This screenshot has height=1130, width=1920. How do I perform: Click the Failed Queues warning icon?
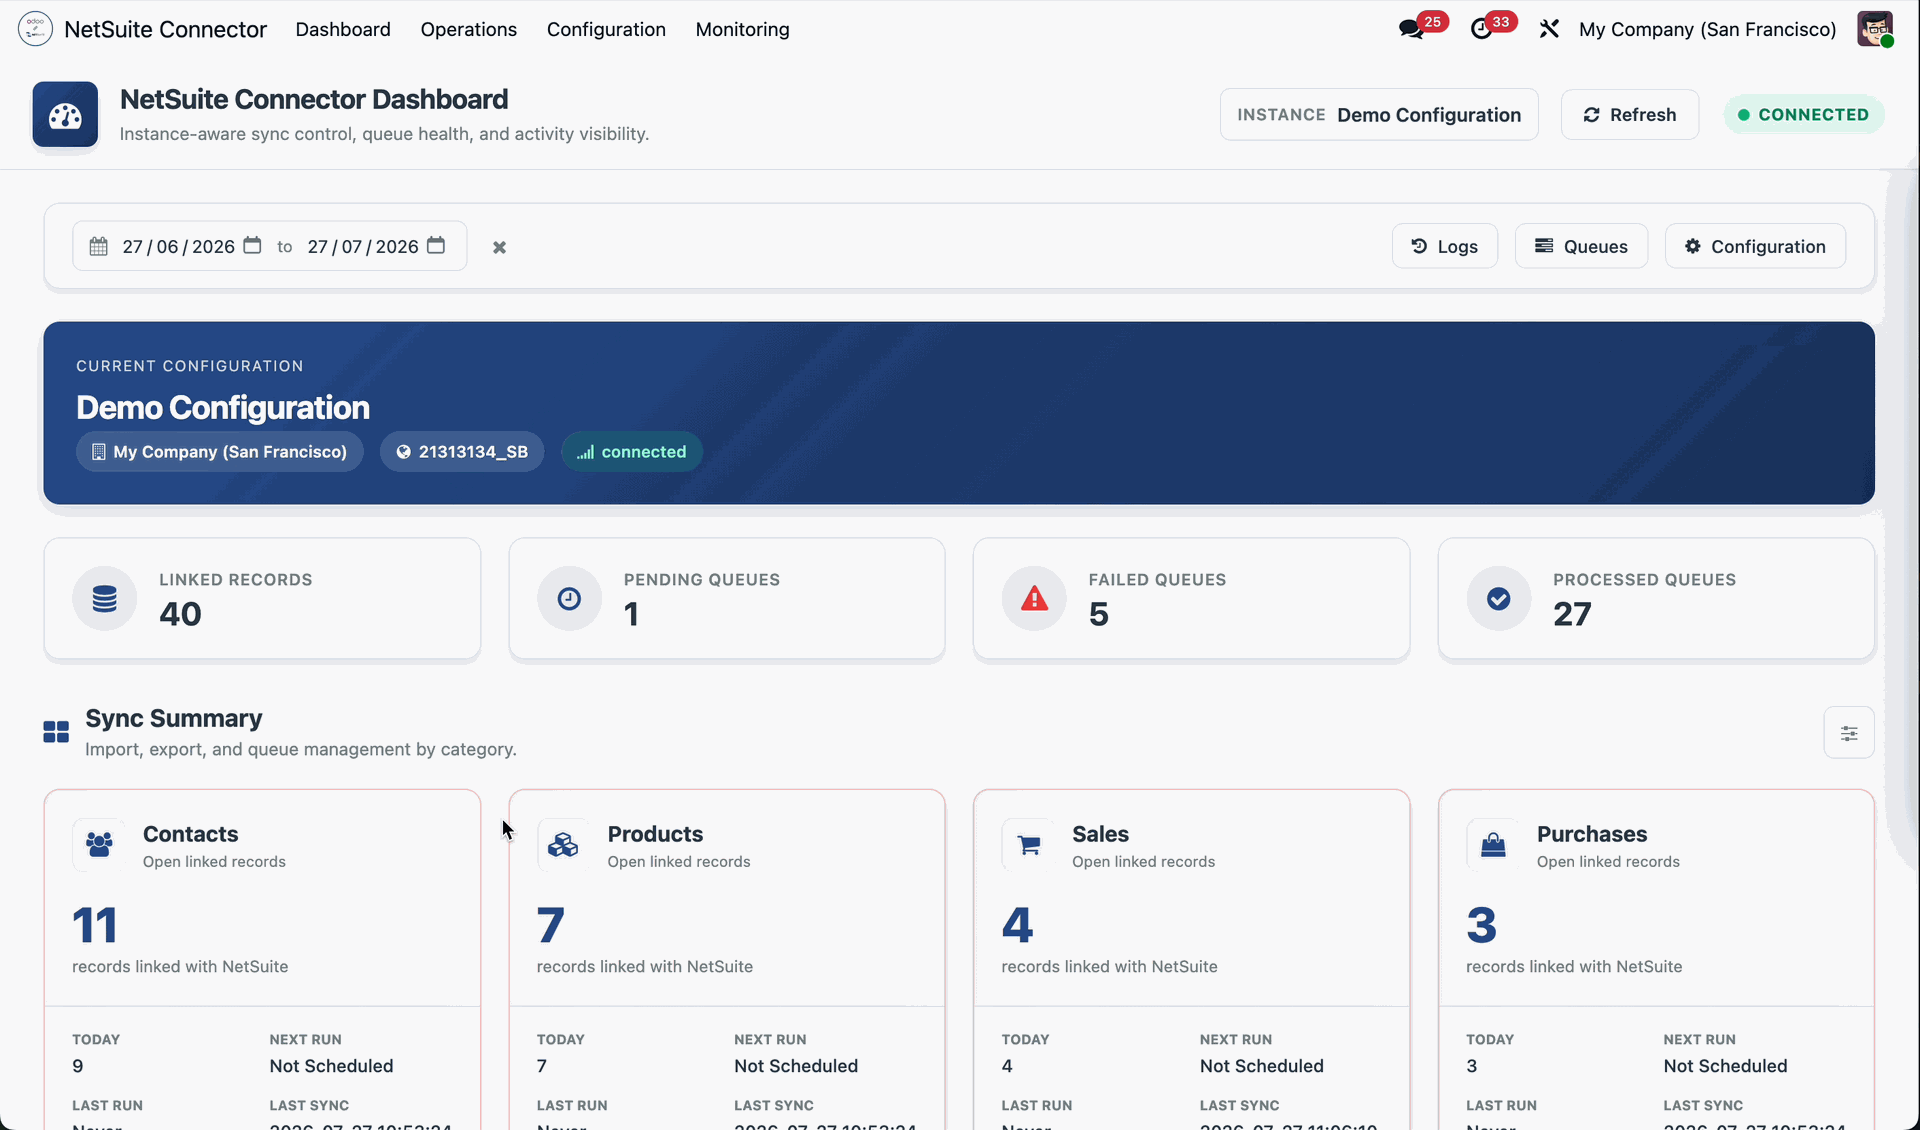coord(1034,599)
